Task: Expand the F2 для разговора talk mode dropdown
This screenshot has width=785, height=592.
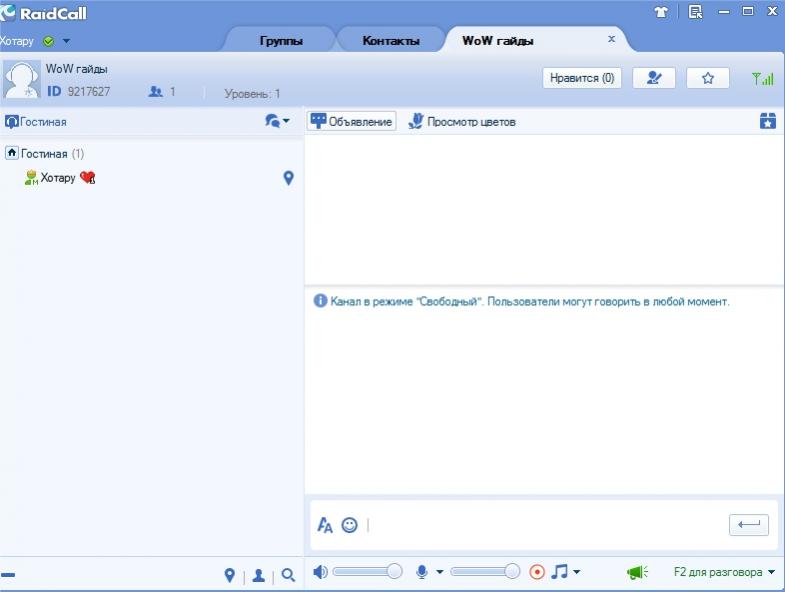Action: [x=771, y=573]
